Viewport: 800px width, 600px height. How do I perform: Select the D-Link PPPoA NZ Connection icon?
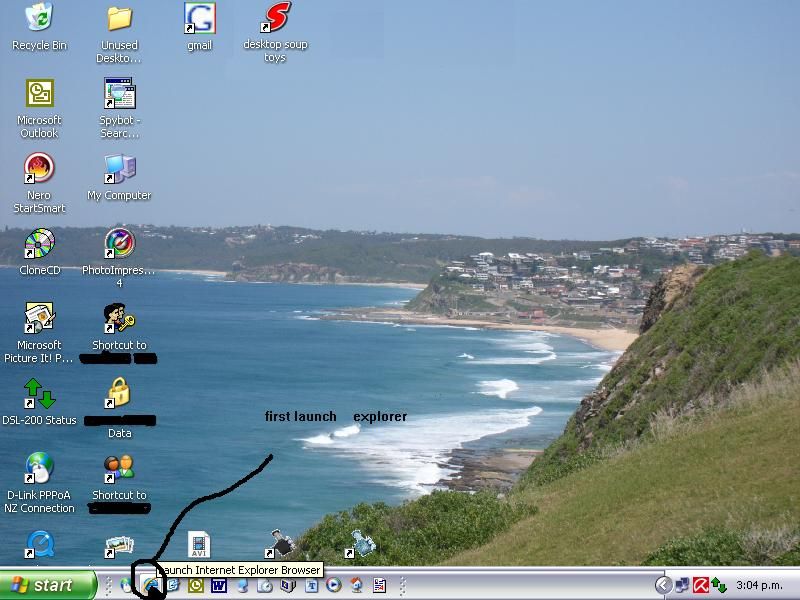coord(39,483)
